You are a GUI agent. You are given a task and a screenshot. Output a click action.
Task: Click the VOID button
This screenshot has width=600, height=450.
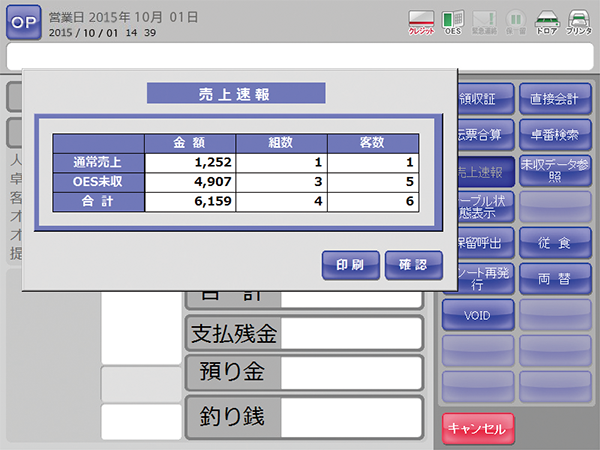click(x=478, y=315)
